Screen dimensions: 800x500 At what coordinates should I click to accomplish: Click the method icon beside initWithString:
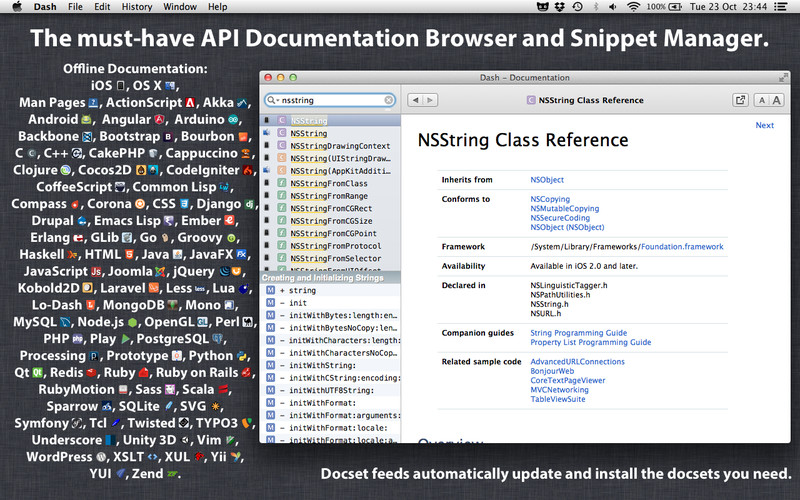coord(270,365)
